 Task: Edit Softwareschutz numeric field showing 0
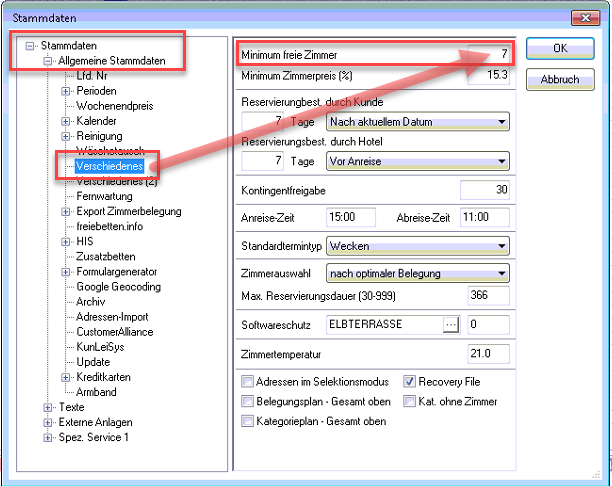pyautogui.click(x=489, y=325)
